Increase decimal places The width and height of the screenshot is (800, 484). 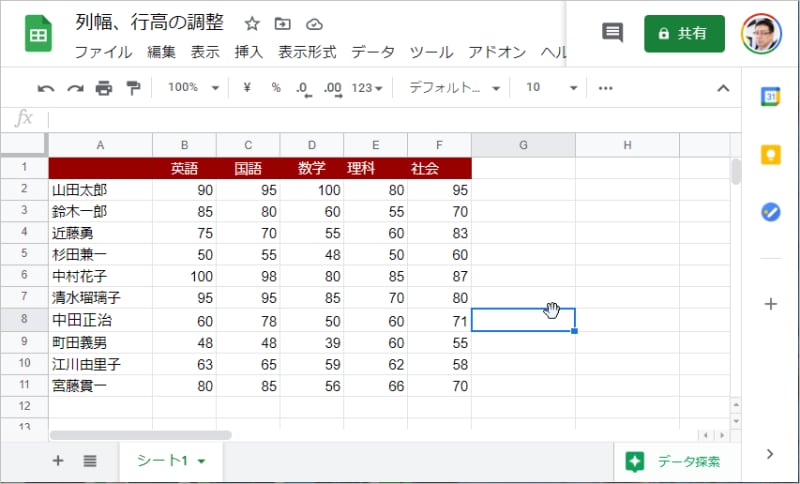point(333,89)
